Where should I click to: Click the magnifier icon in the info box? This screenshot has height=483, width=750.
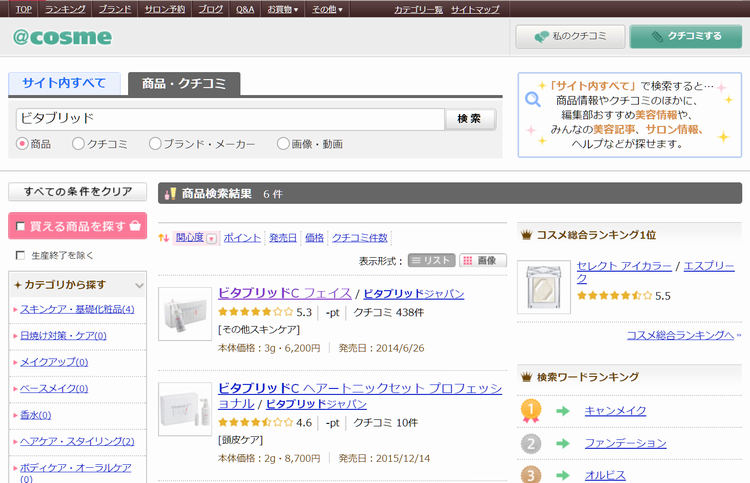[x=532, y=99]
